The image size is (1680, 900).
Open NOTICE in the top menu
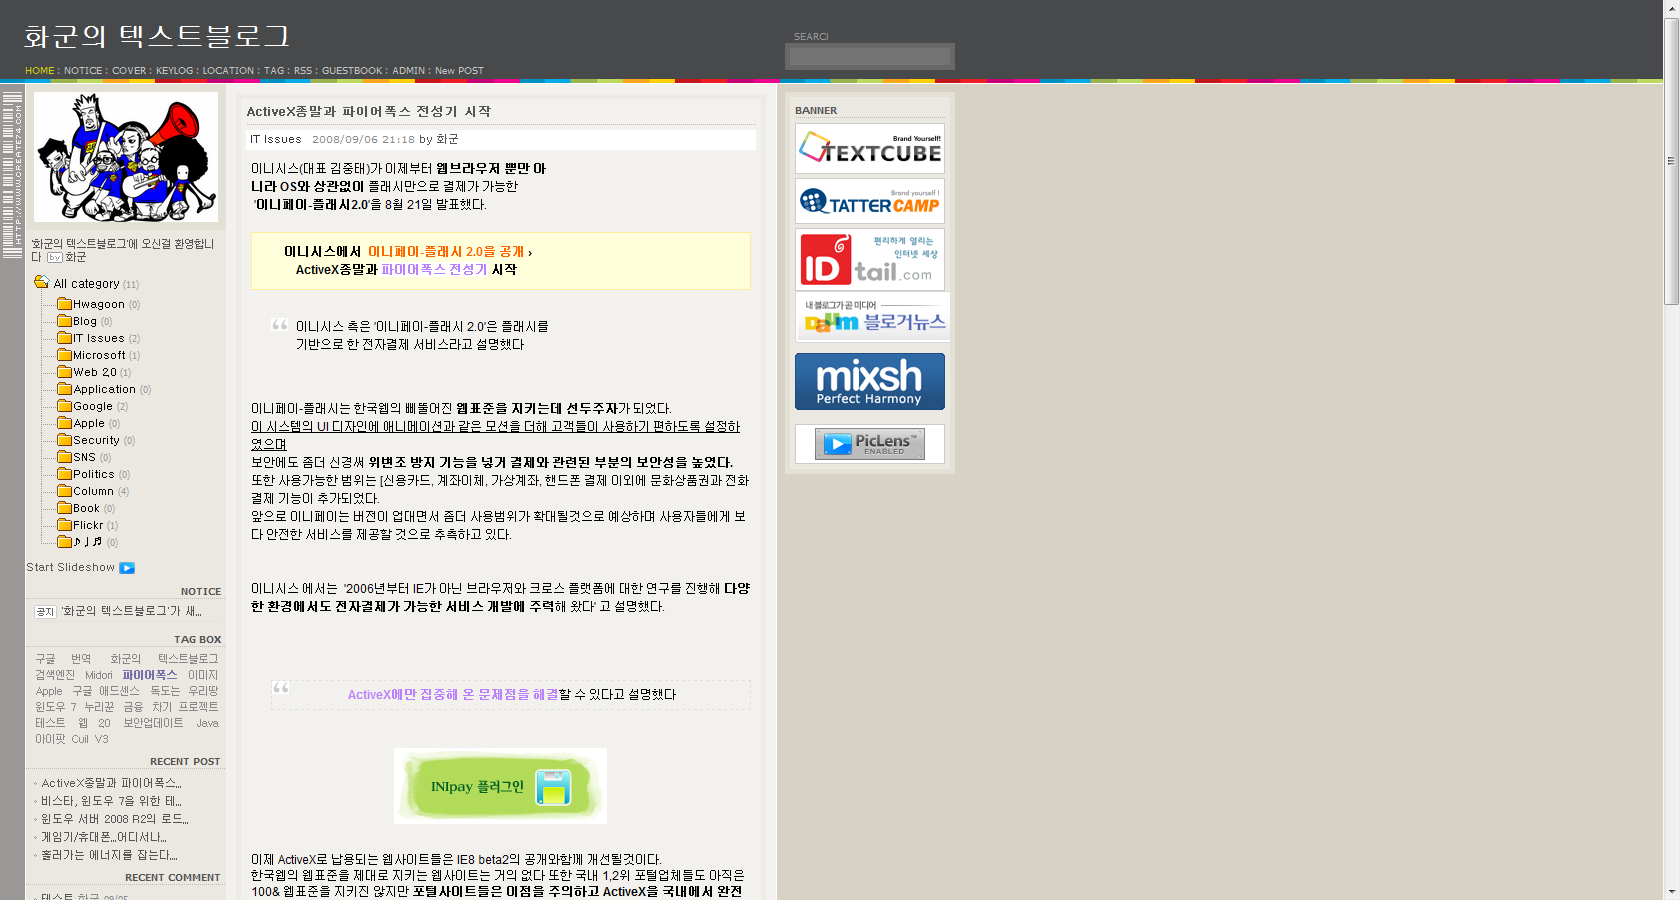[x=83, y=71]
